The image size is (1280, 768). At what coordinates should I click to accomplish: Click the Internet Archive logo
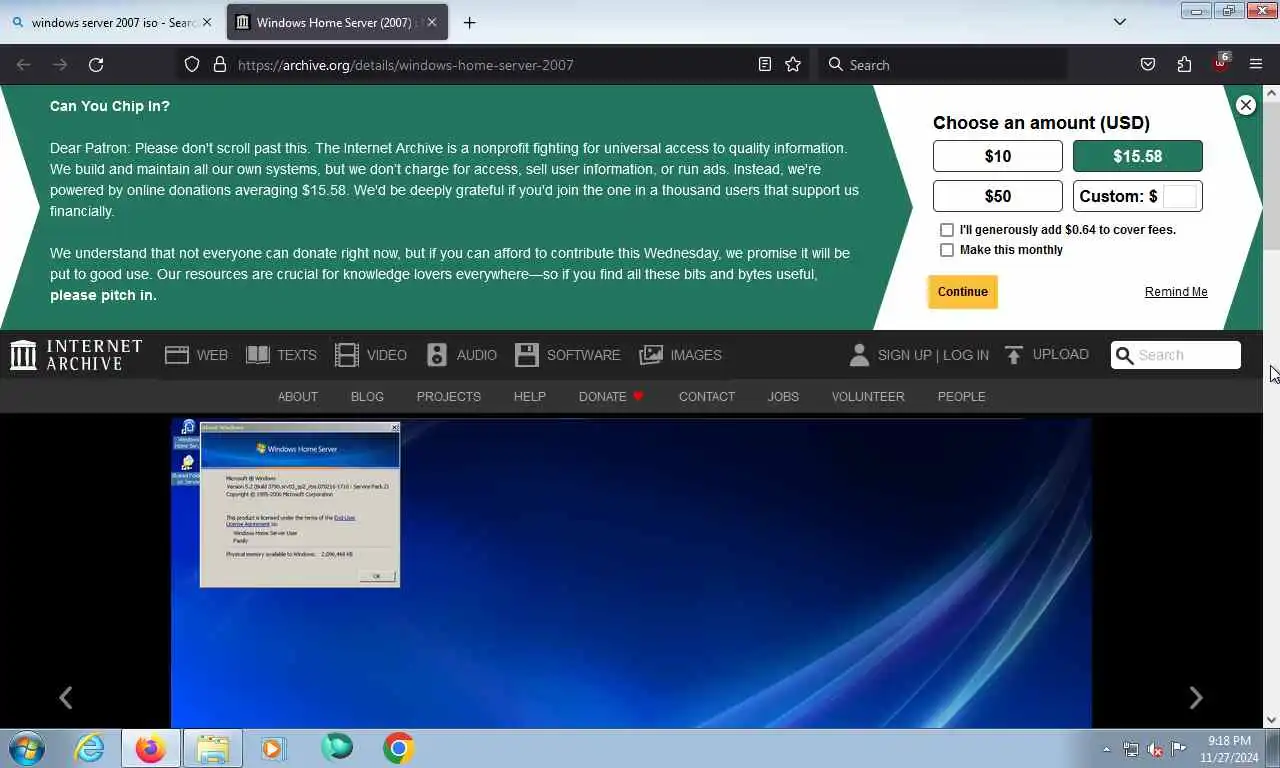[x=76, y=355]
